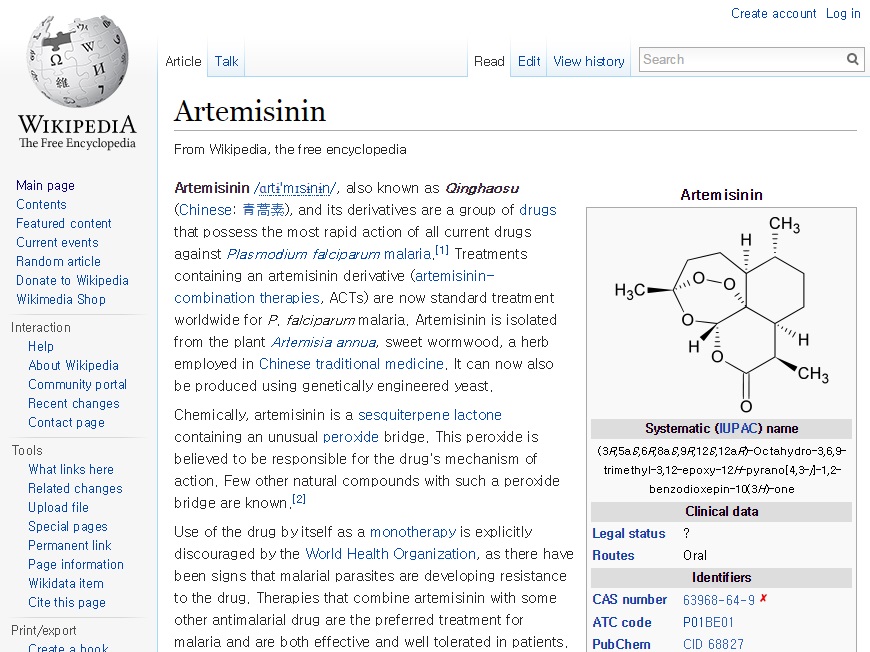Viewport: 870px width, 652px height.
Task: Open Page information link
Action: pyautogui.click(x=76, y=564)
